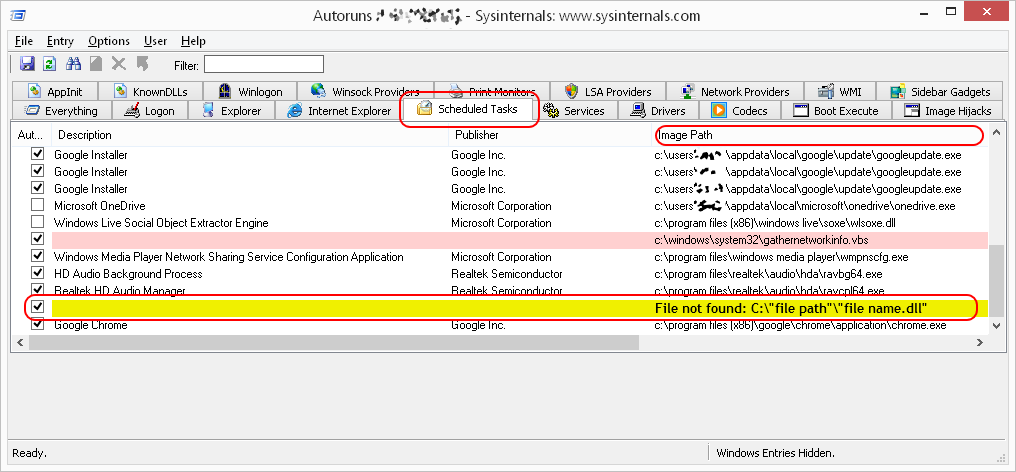Click the Refresh toolbar icon

tap(49, 64)
